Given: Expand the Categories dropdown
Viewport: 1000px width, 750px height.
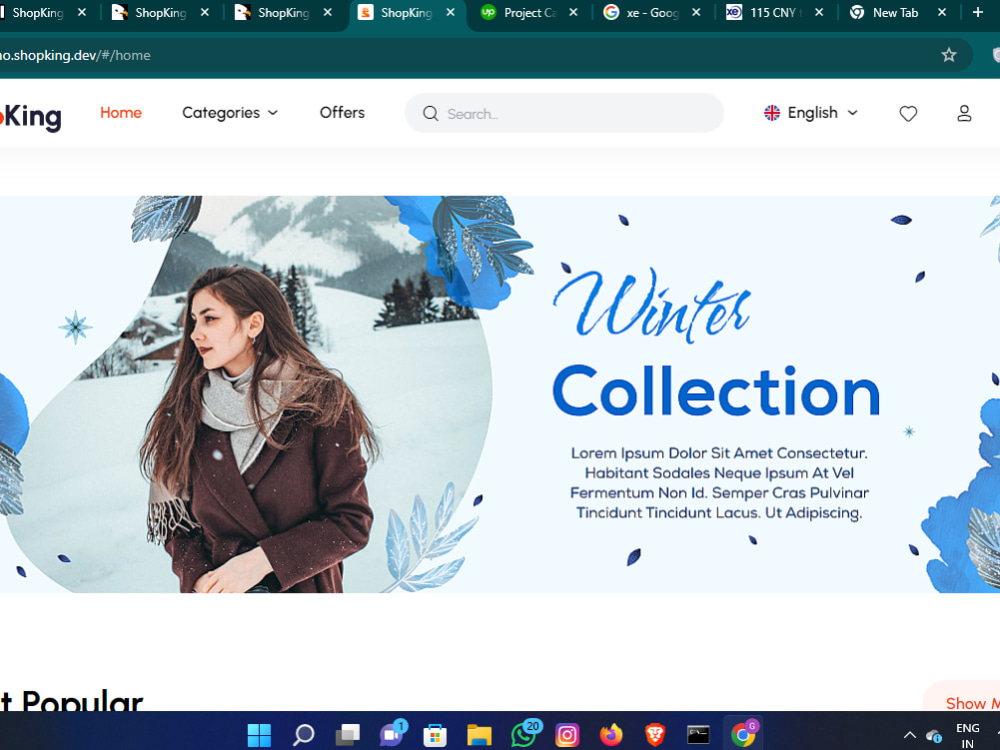Looking at the screenshot, I should pyautogui.click(x=229, y=113).
